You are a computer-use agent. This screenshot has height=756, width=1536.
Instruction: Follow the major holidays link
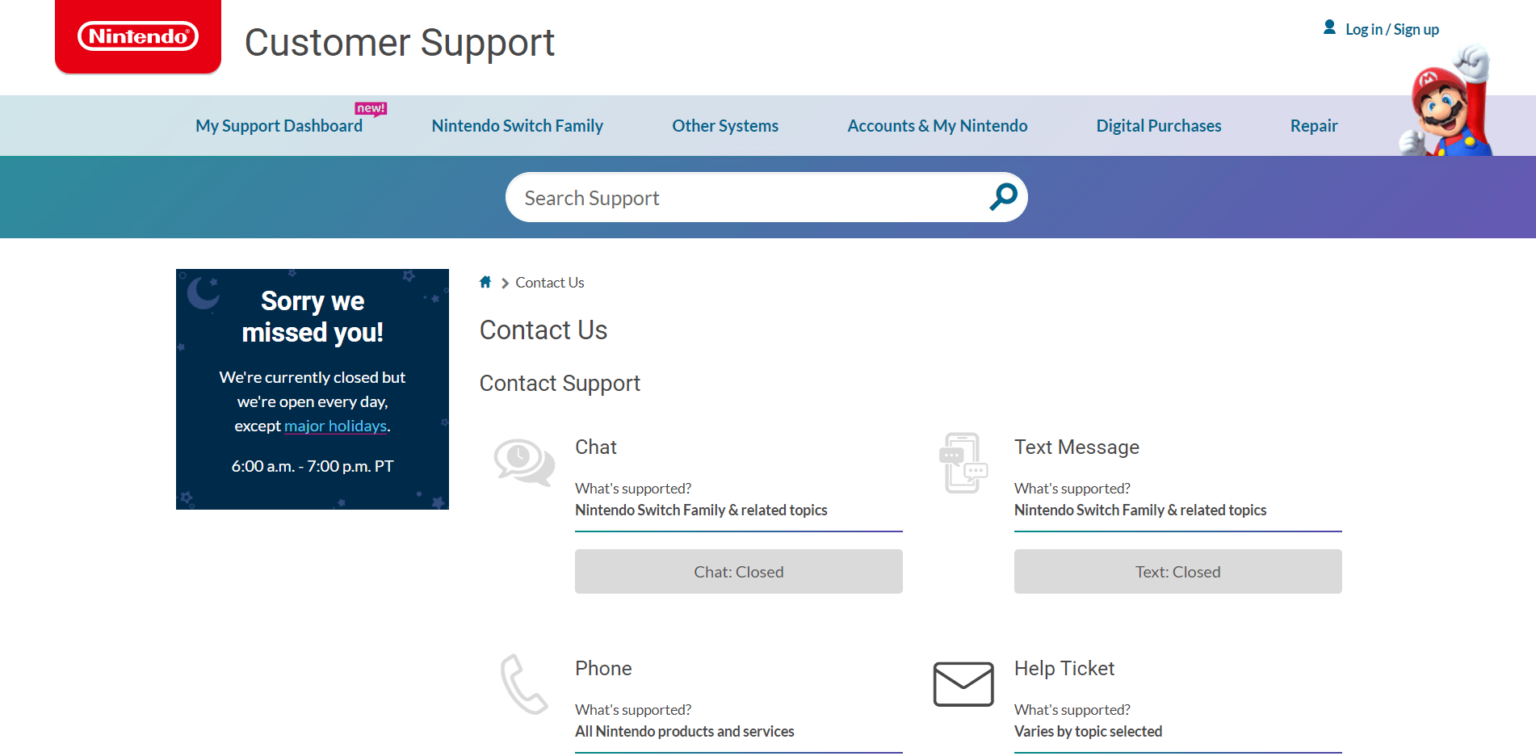click(x=335, y=426)
